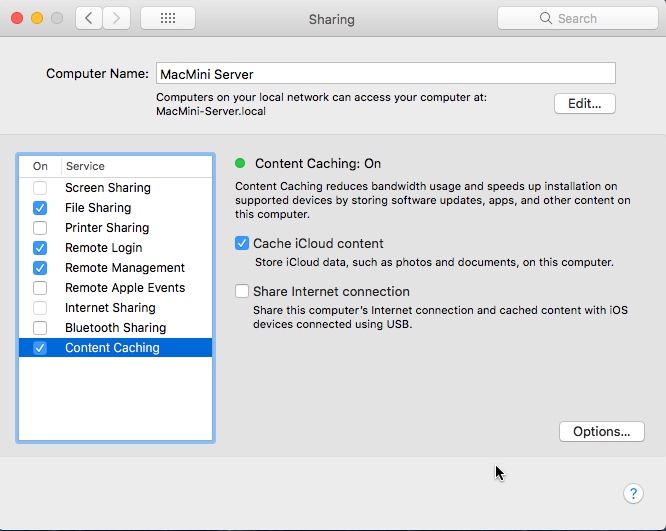This screenshot has height=531, width=666.
Task: Uncheck the Remote Login checkbox
Action: pos(40,248)
